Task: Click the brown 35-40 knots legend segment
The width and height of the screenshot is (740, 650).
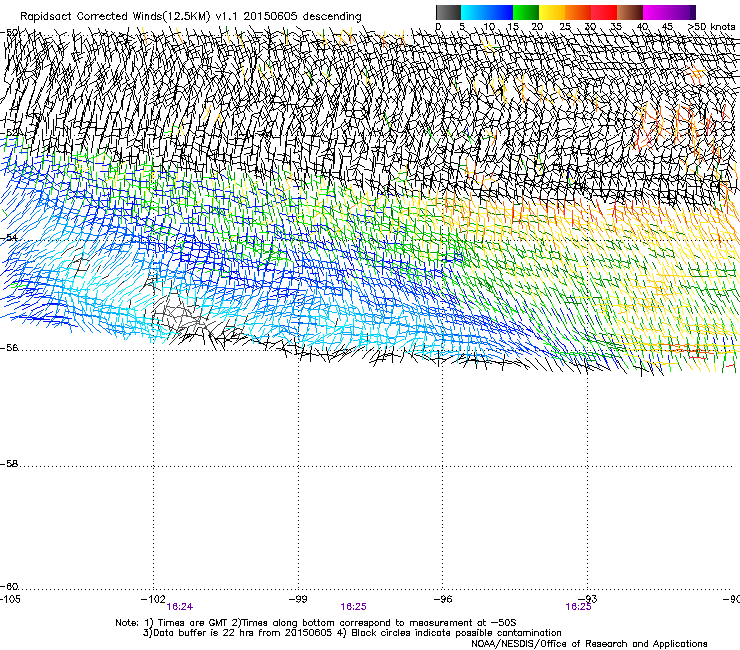Action: (630, 12)
